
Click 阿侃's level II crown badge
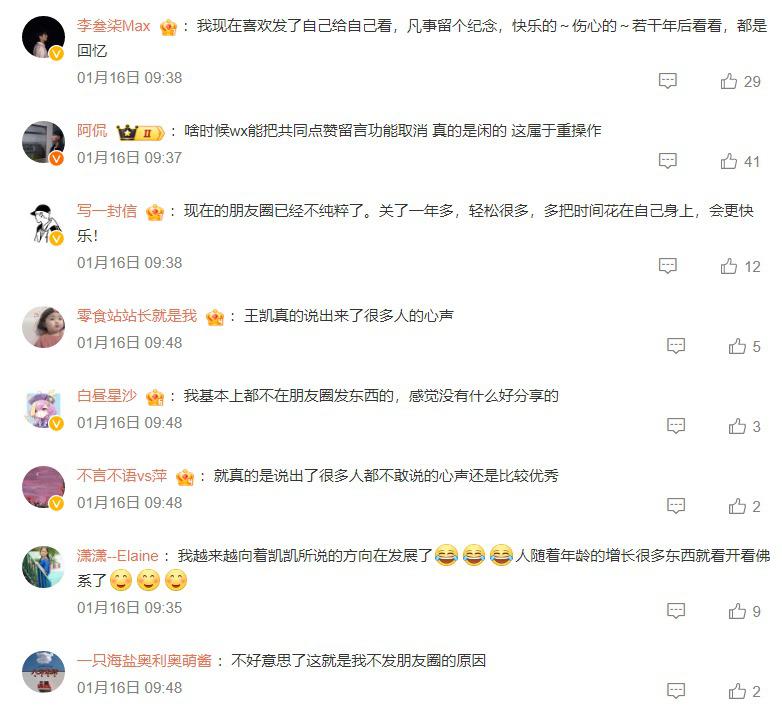pos(140,133)
